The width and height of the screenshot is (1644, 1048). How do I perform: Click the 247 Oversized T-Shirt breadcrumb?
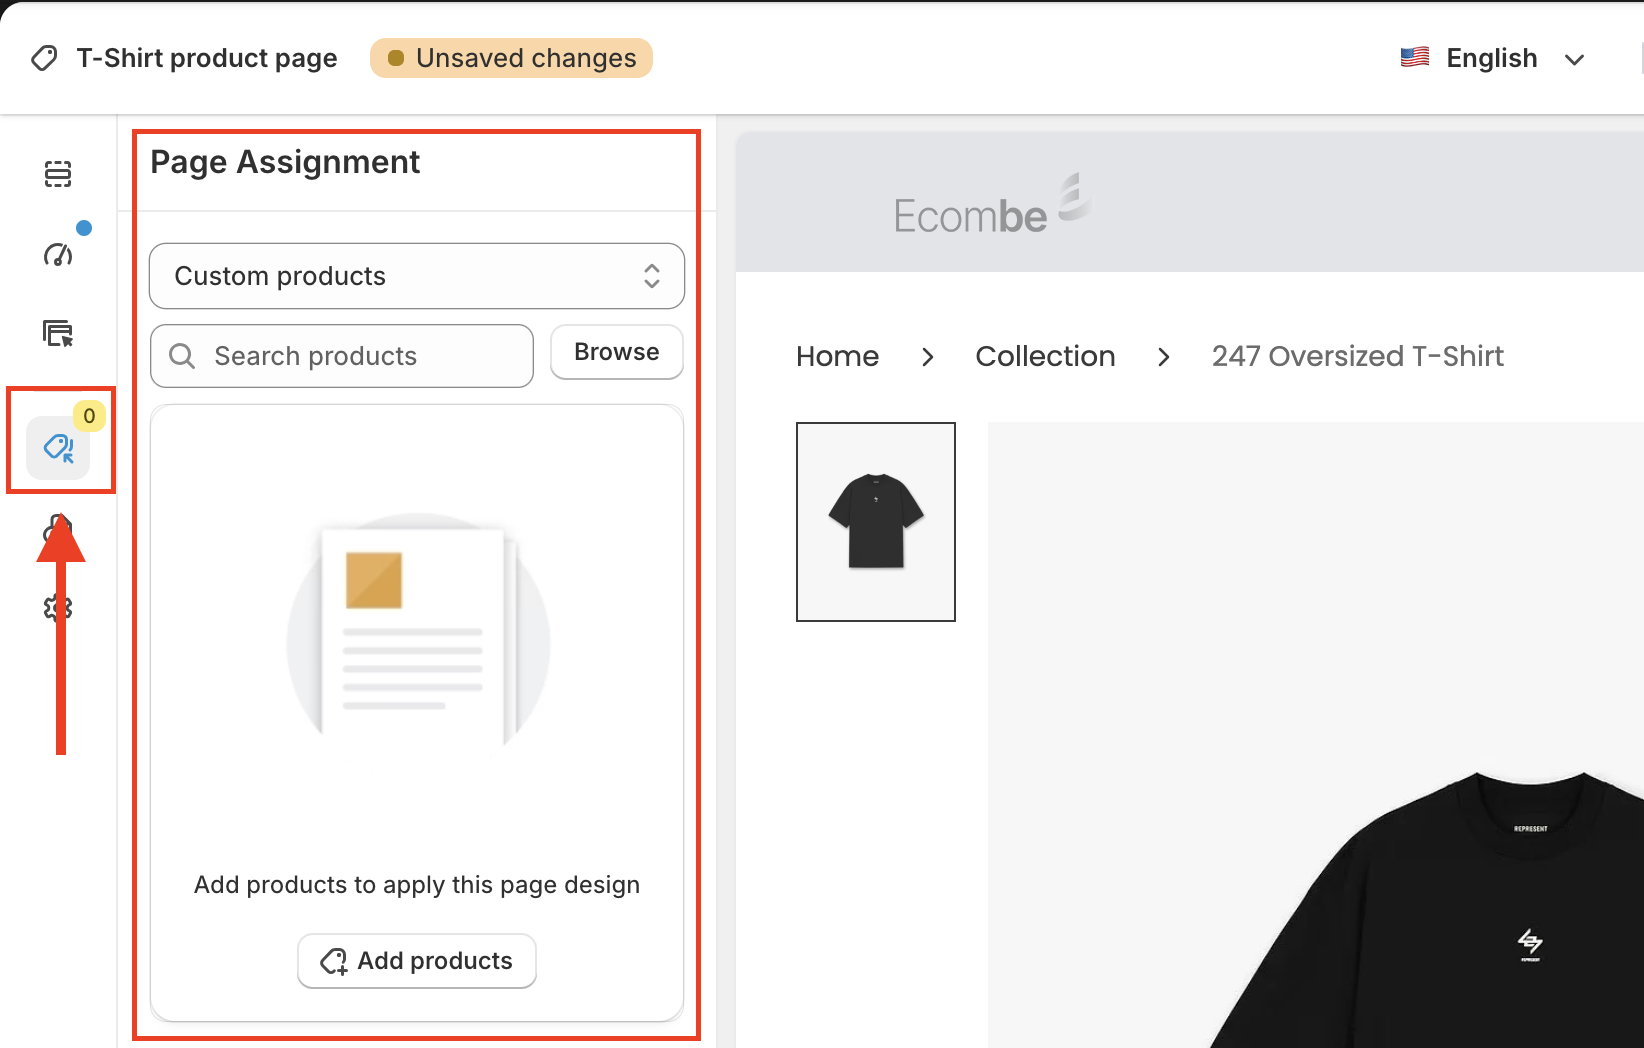pos(1357,356)
